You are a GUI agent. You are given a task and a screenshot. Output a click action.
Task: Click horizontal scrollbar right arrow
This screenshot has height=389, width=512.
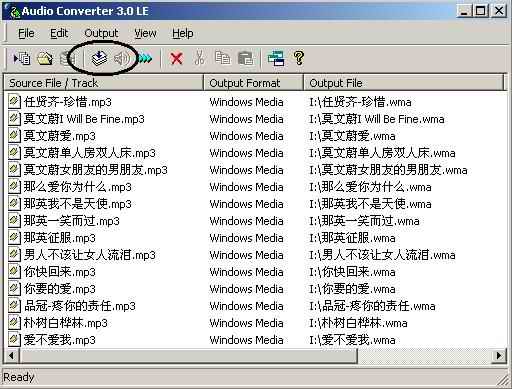499,355
